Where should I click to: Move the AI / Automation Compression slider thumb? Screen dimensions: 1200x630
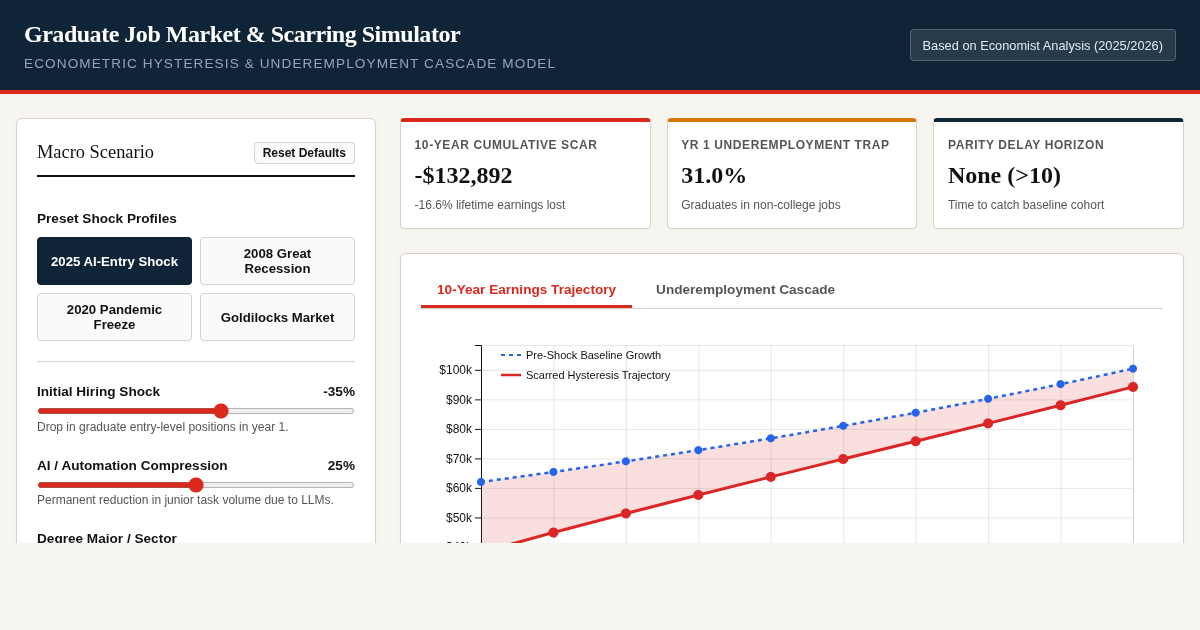tap(196, 485)
